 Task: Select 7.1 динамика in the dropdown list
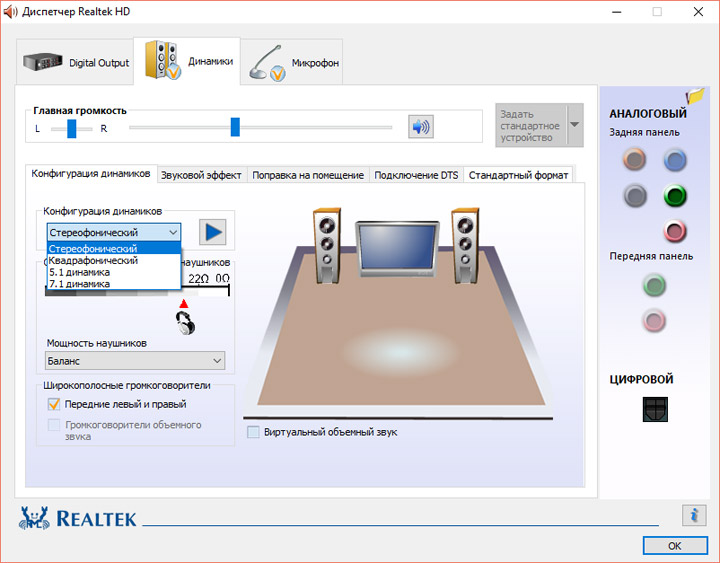click(x=114, y=284)
